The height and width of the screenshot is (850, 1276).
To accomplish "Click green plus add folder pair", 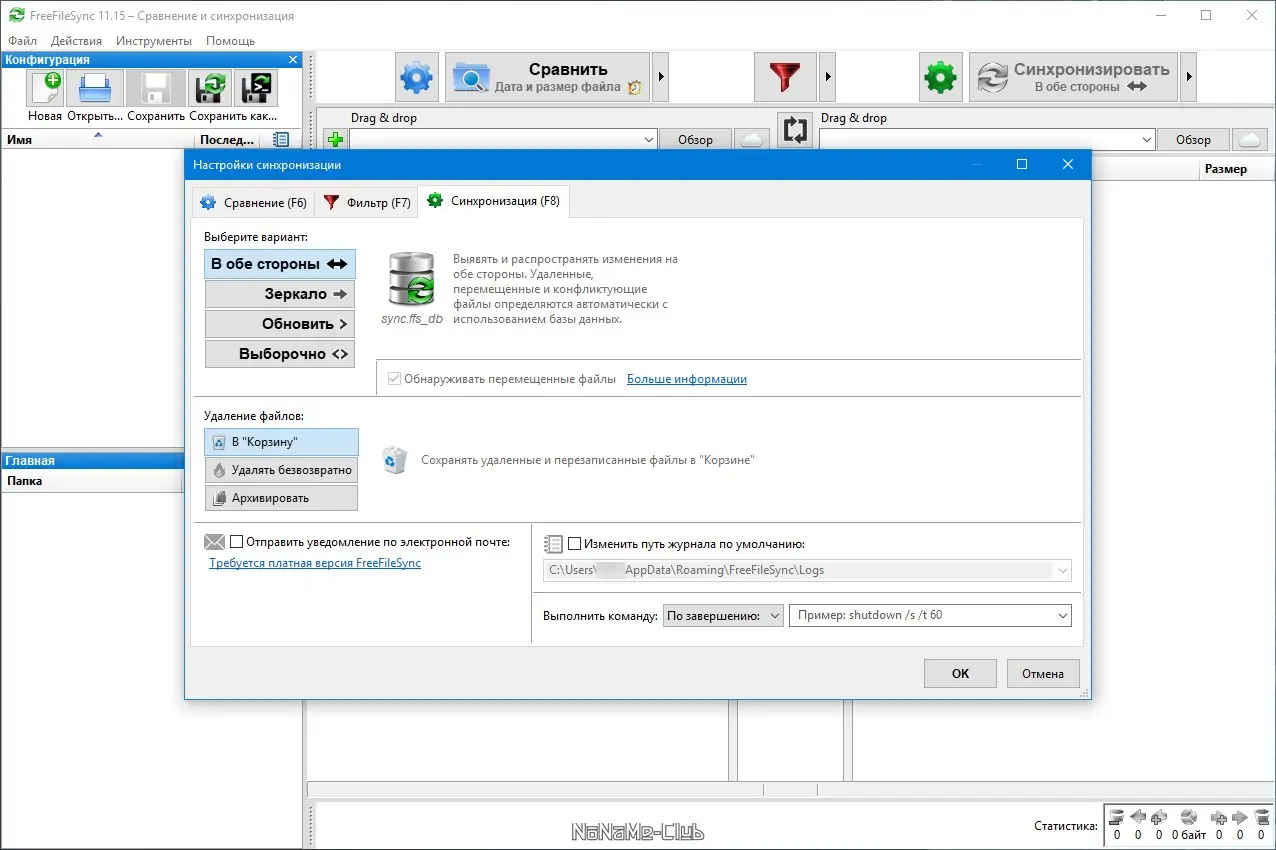I will 335,140.
